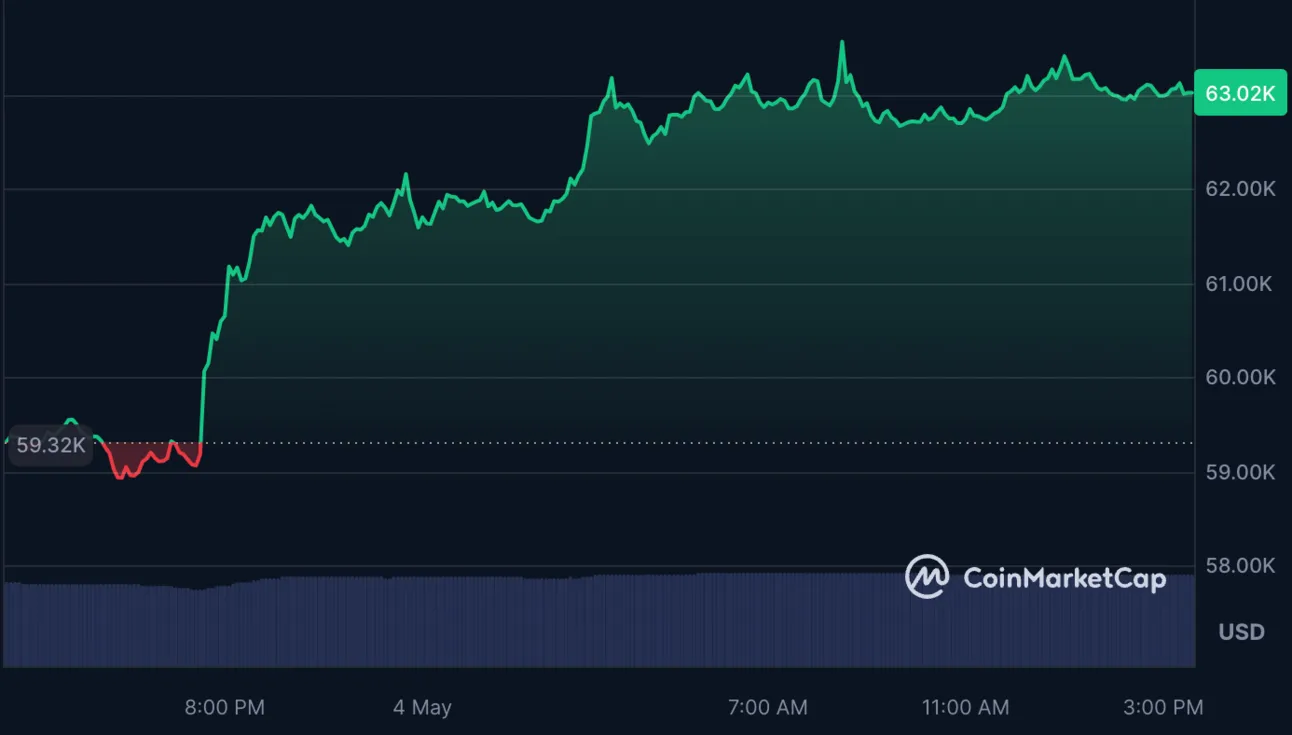Click the CoinMarketCap watermark text

click(1064, 578)
